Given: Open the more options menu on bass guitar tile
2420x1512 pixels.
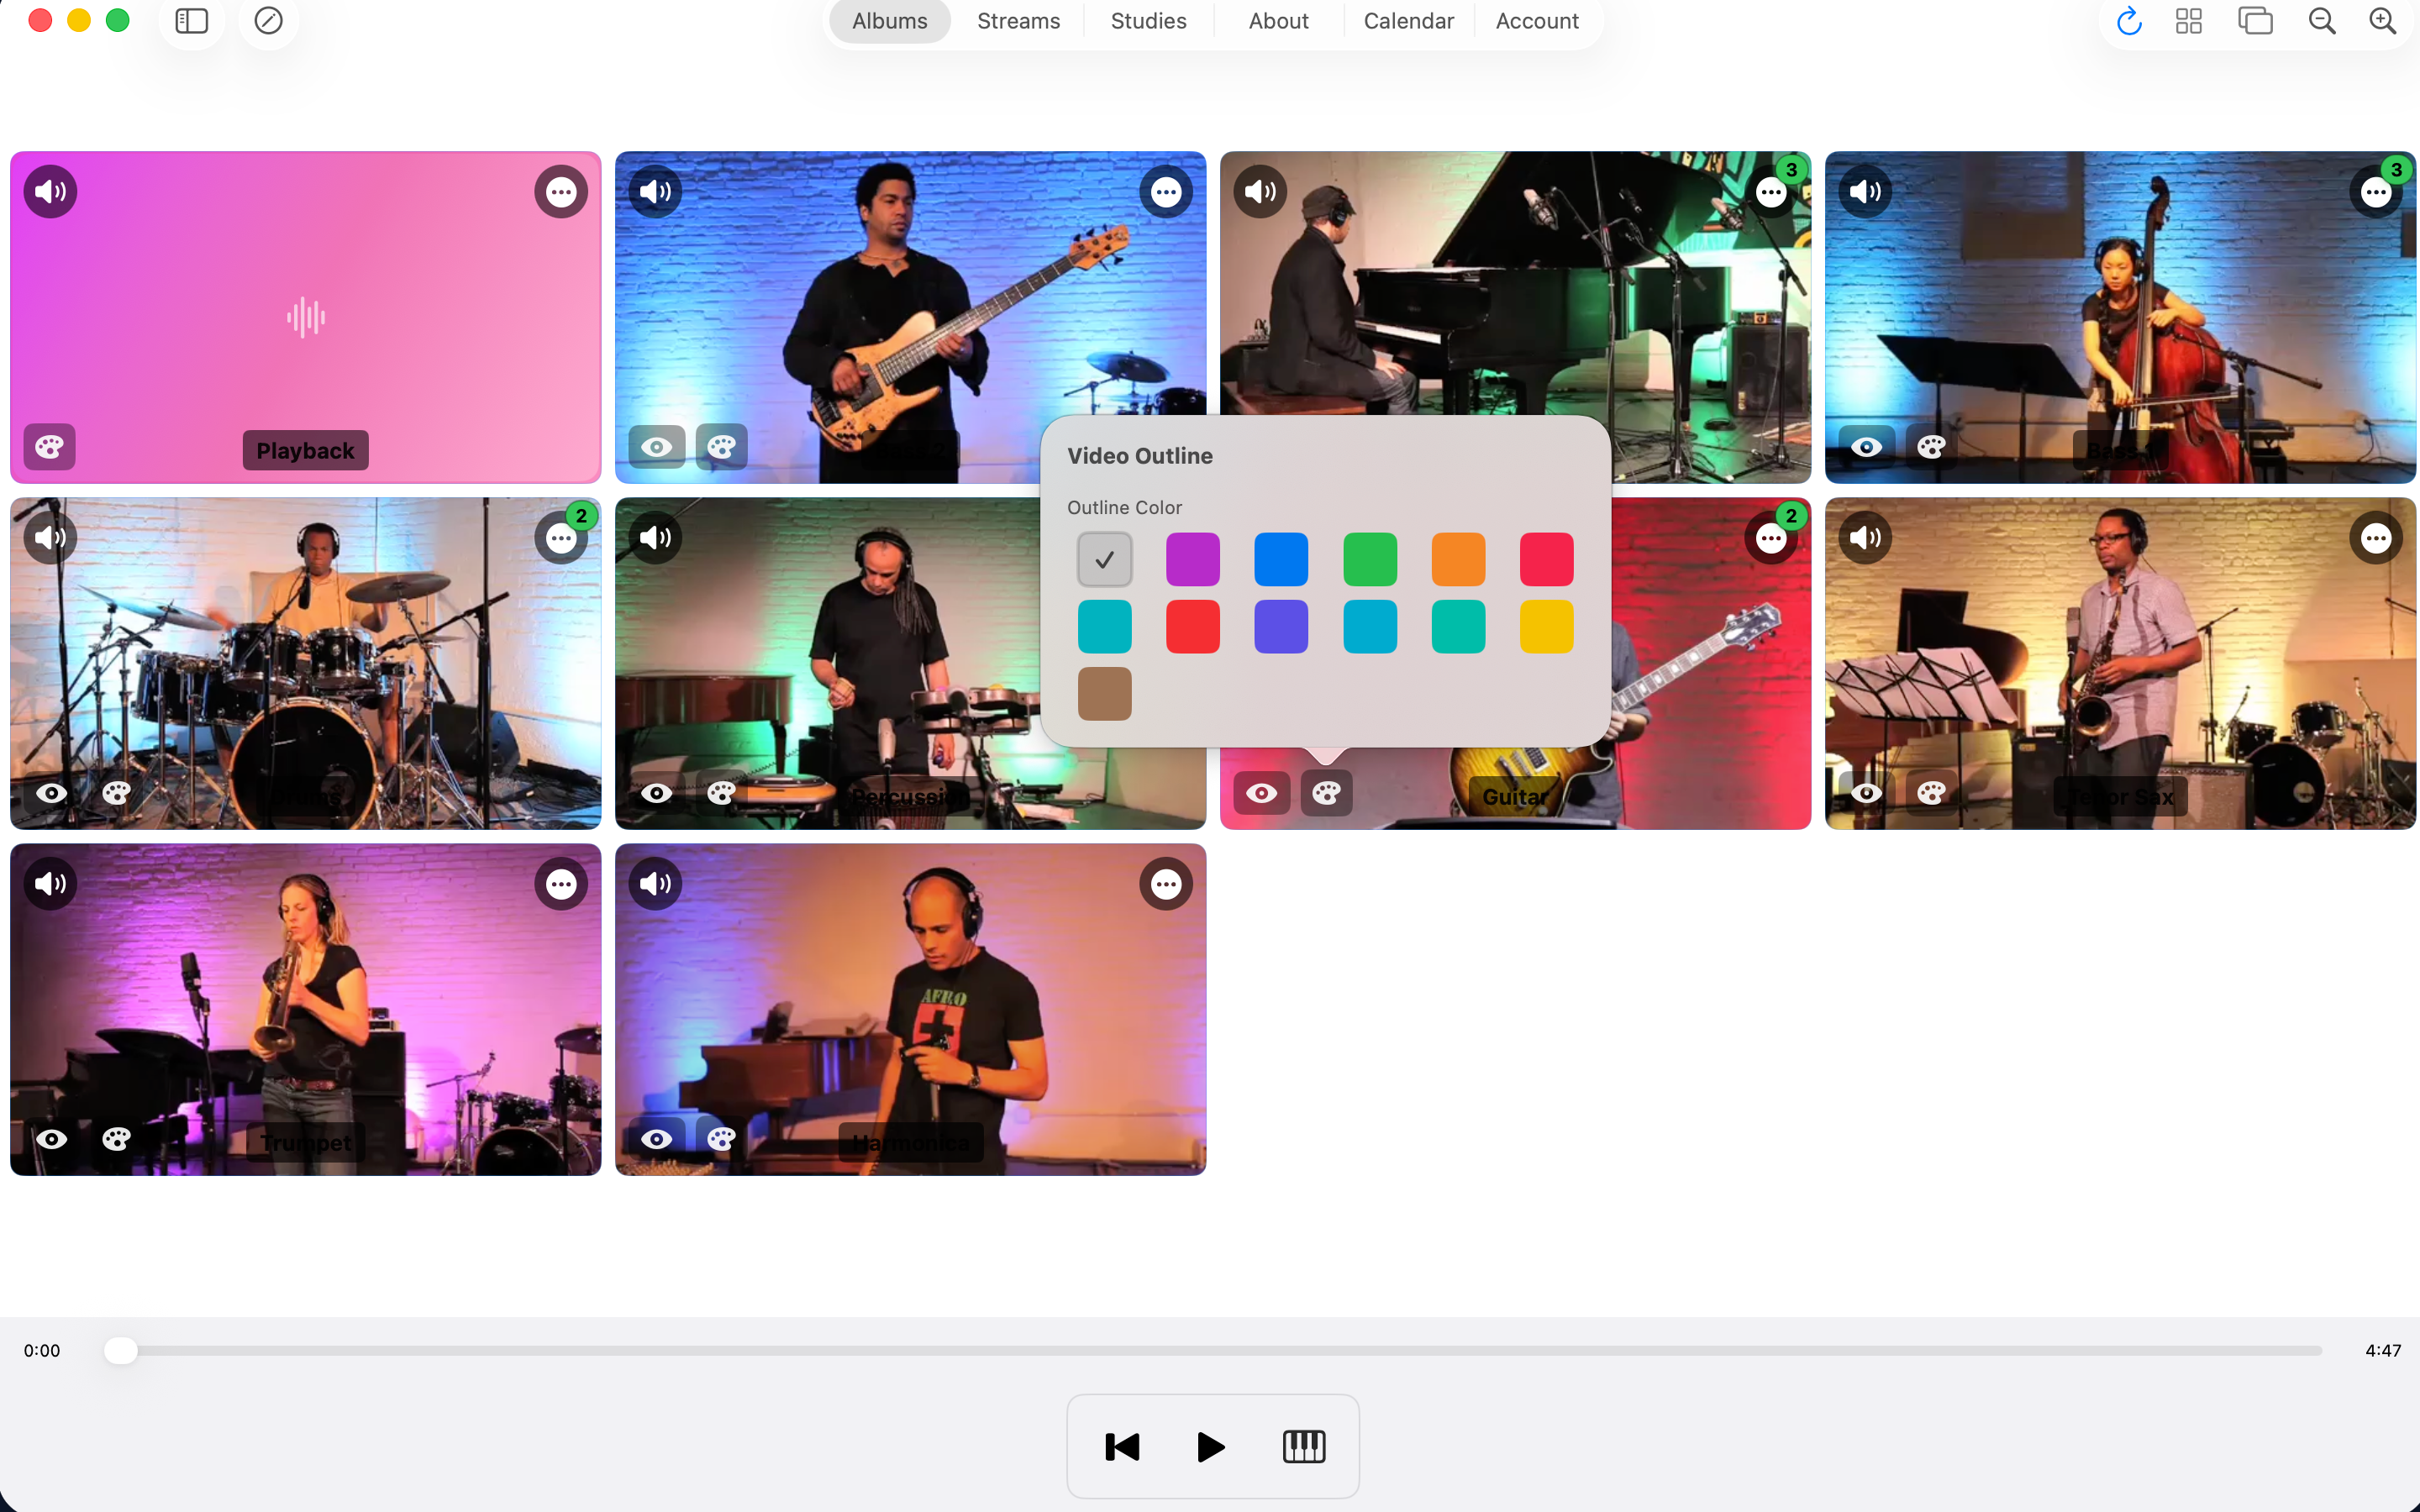Looking at the screenshot, I should click(x=1166, y=192).
